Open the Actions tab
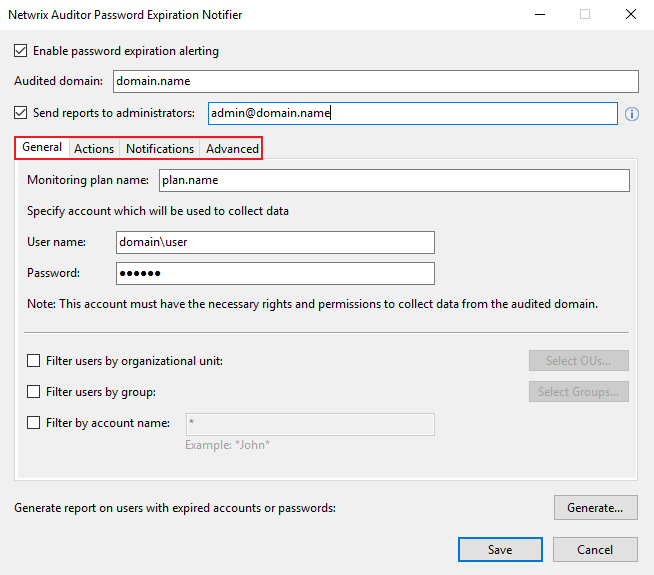The width and height of the screenshot is (654, 575). point(94,148)
